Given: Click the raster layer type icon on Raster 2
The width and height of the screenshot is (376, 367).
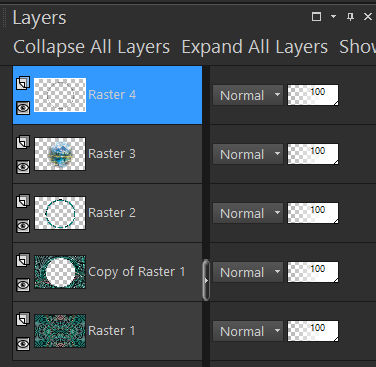Looking at the screenshot, I should [x=23, y=201].
